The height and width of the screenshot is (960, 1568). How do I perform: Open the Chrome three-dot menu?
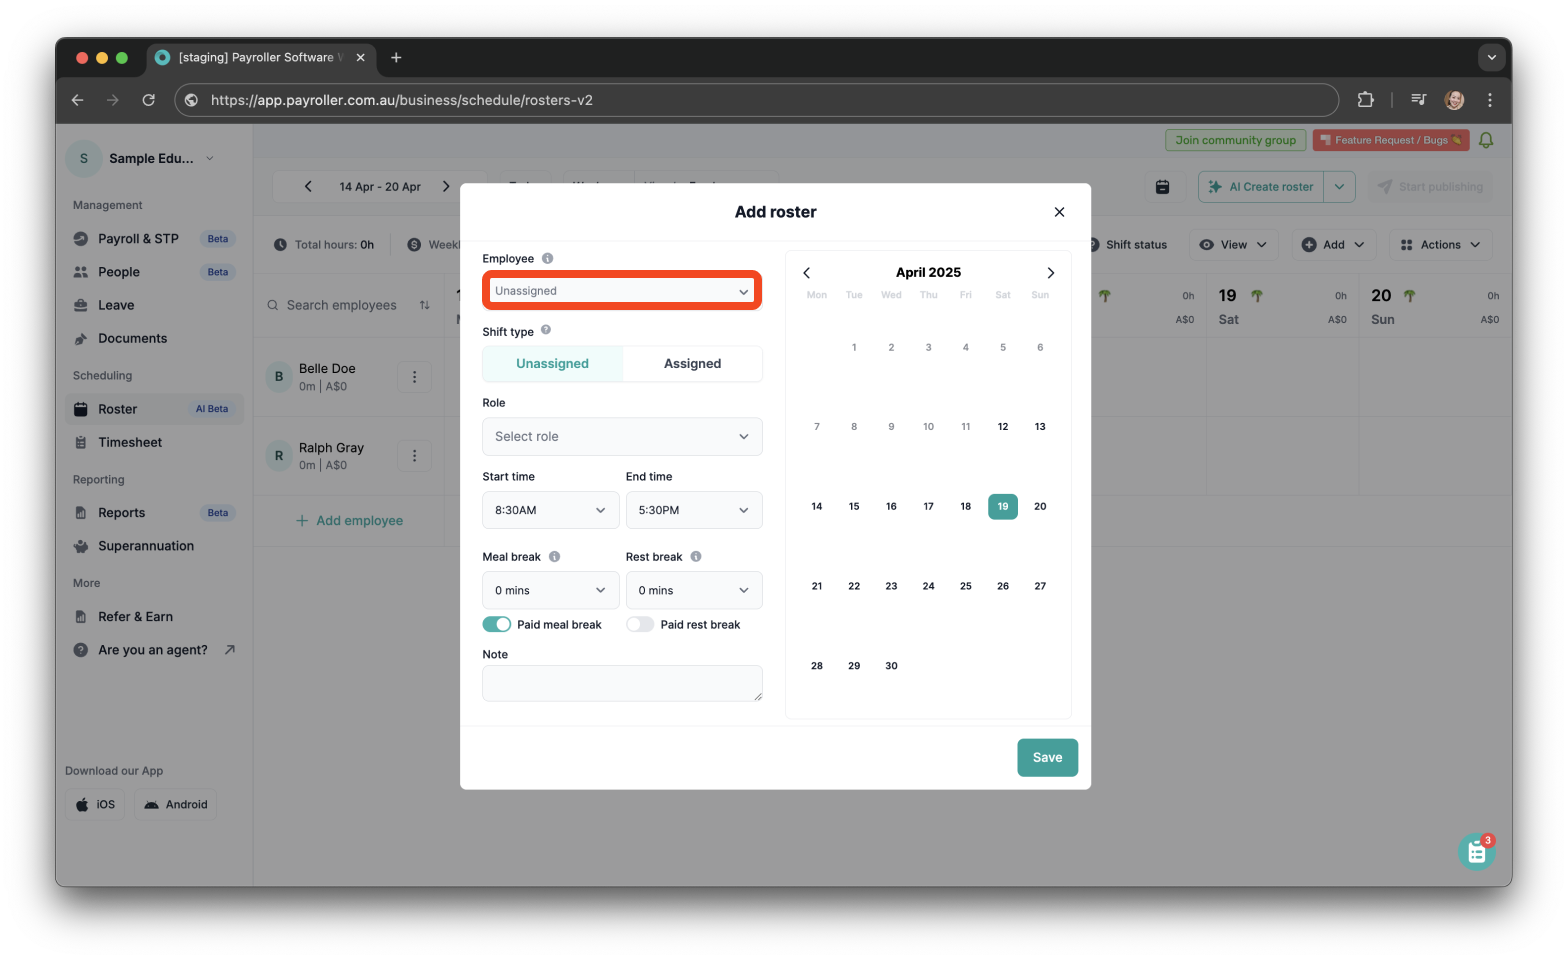tap(1490, 100)
